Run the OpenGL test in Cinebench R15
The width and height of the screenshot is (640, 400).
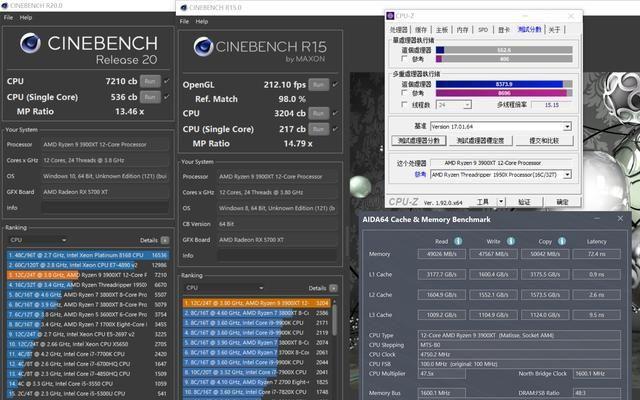tap(319, 84)
